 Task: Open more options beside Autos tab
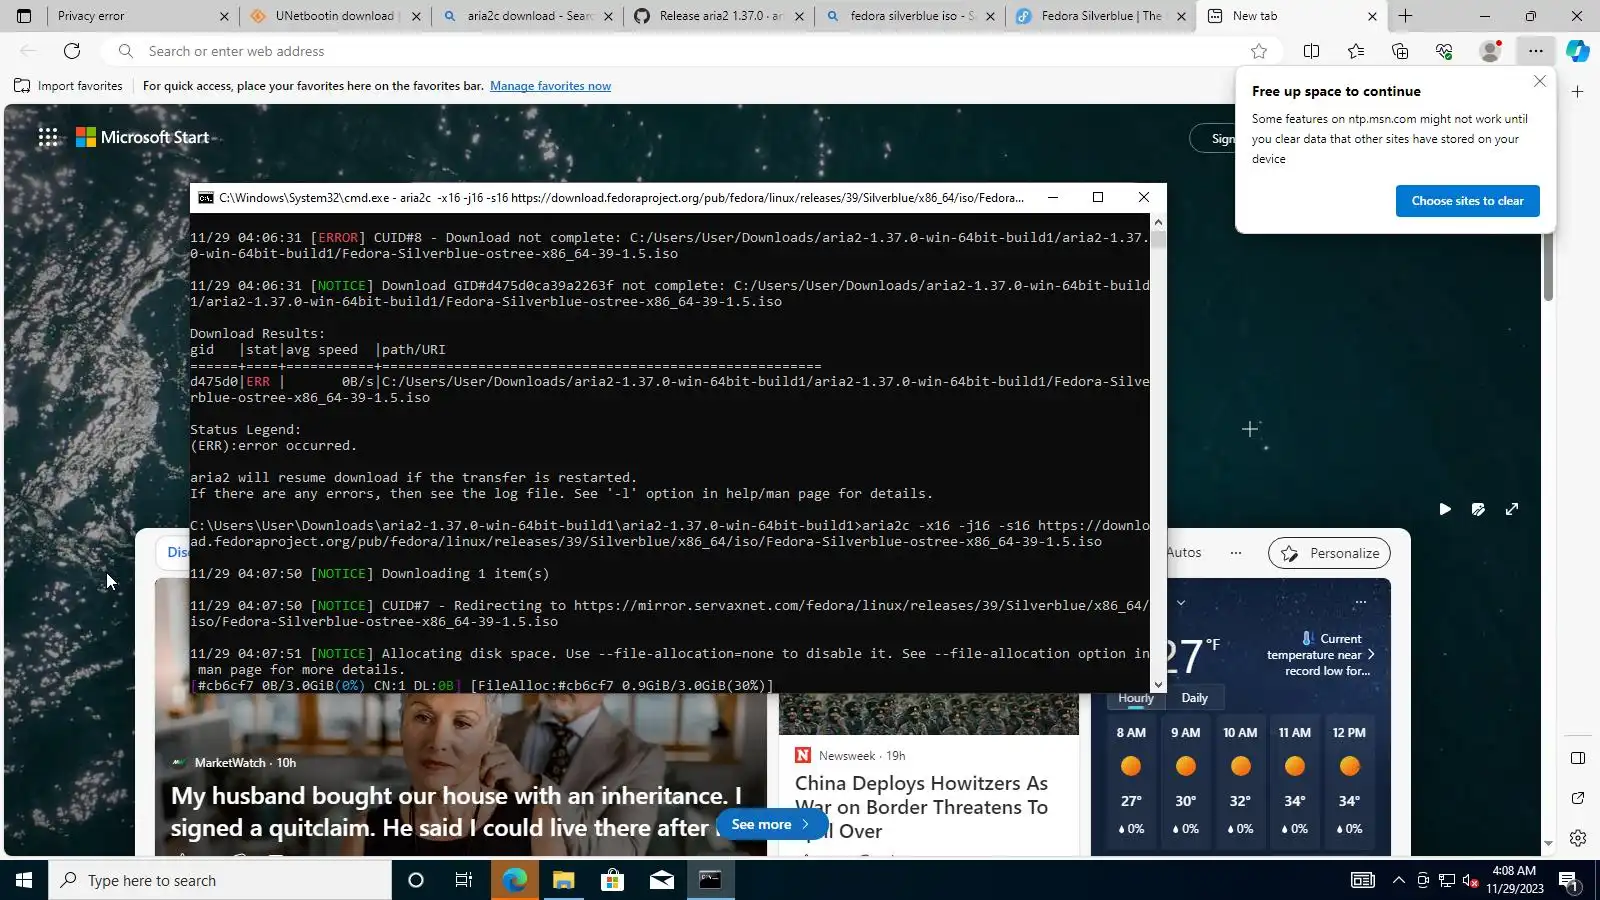pyautogui.click(x=1236, y=553)
